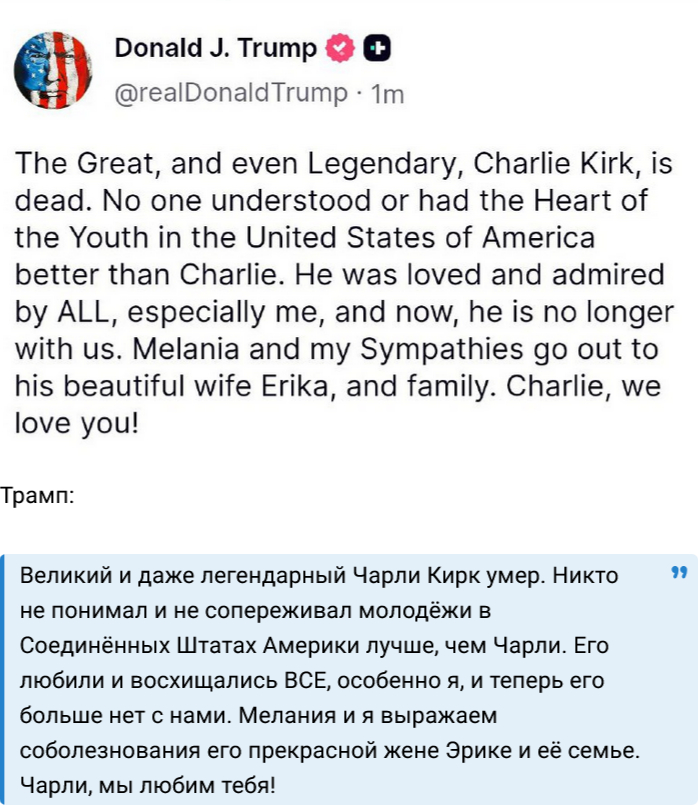698x805 pixels.
Task: Click the line Чарли, мы любим тебя!
Action: pyautogui.click(x=148, y=785)
